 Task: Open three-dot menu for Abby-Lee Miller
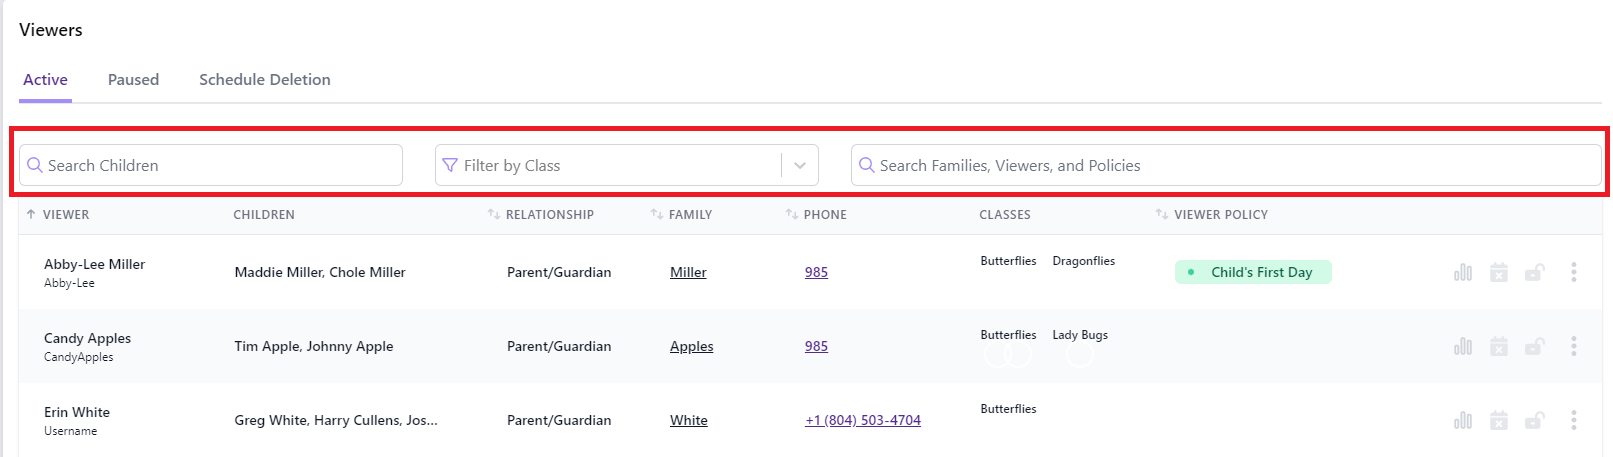point(1573,272)
